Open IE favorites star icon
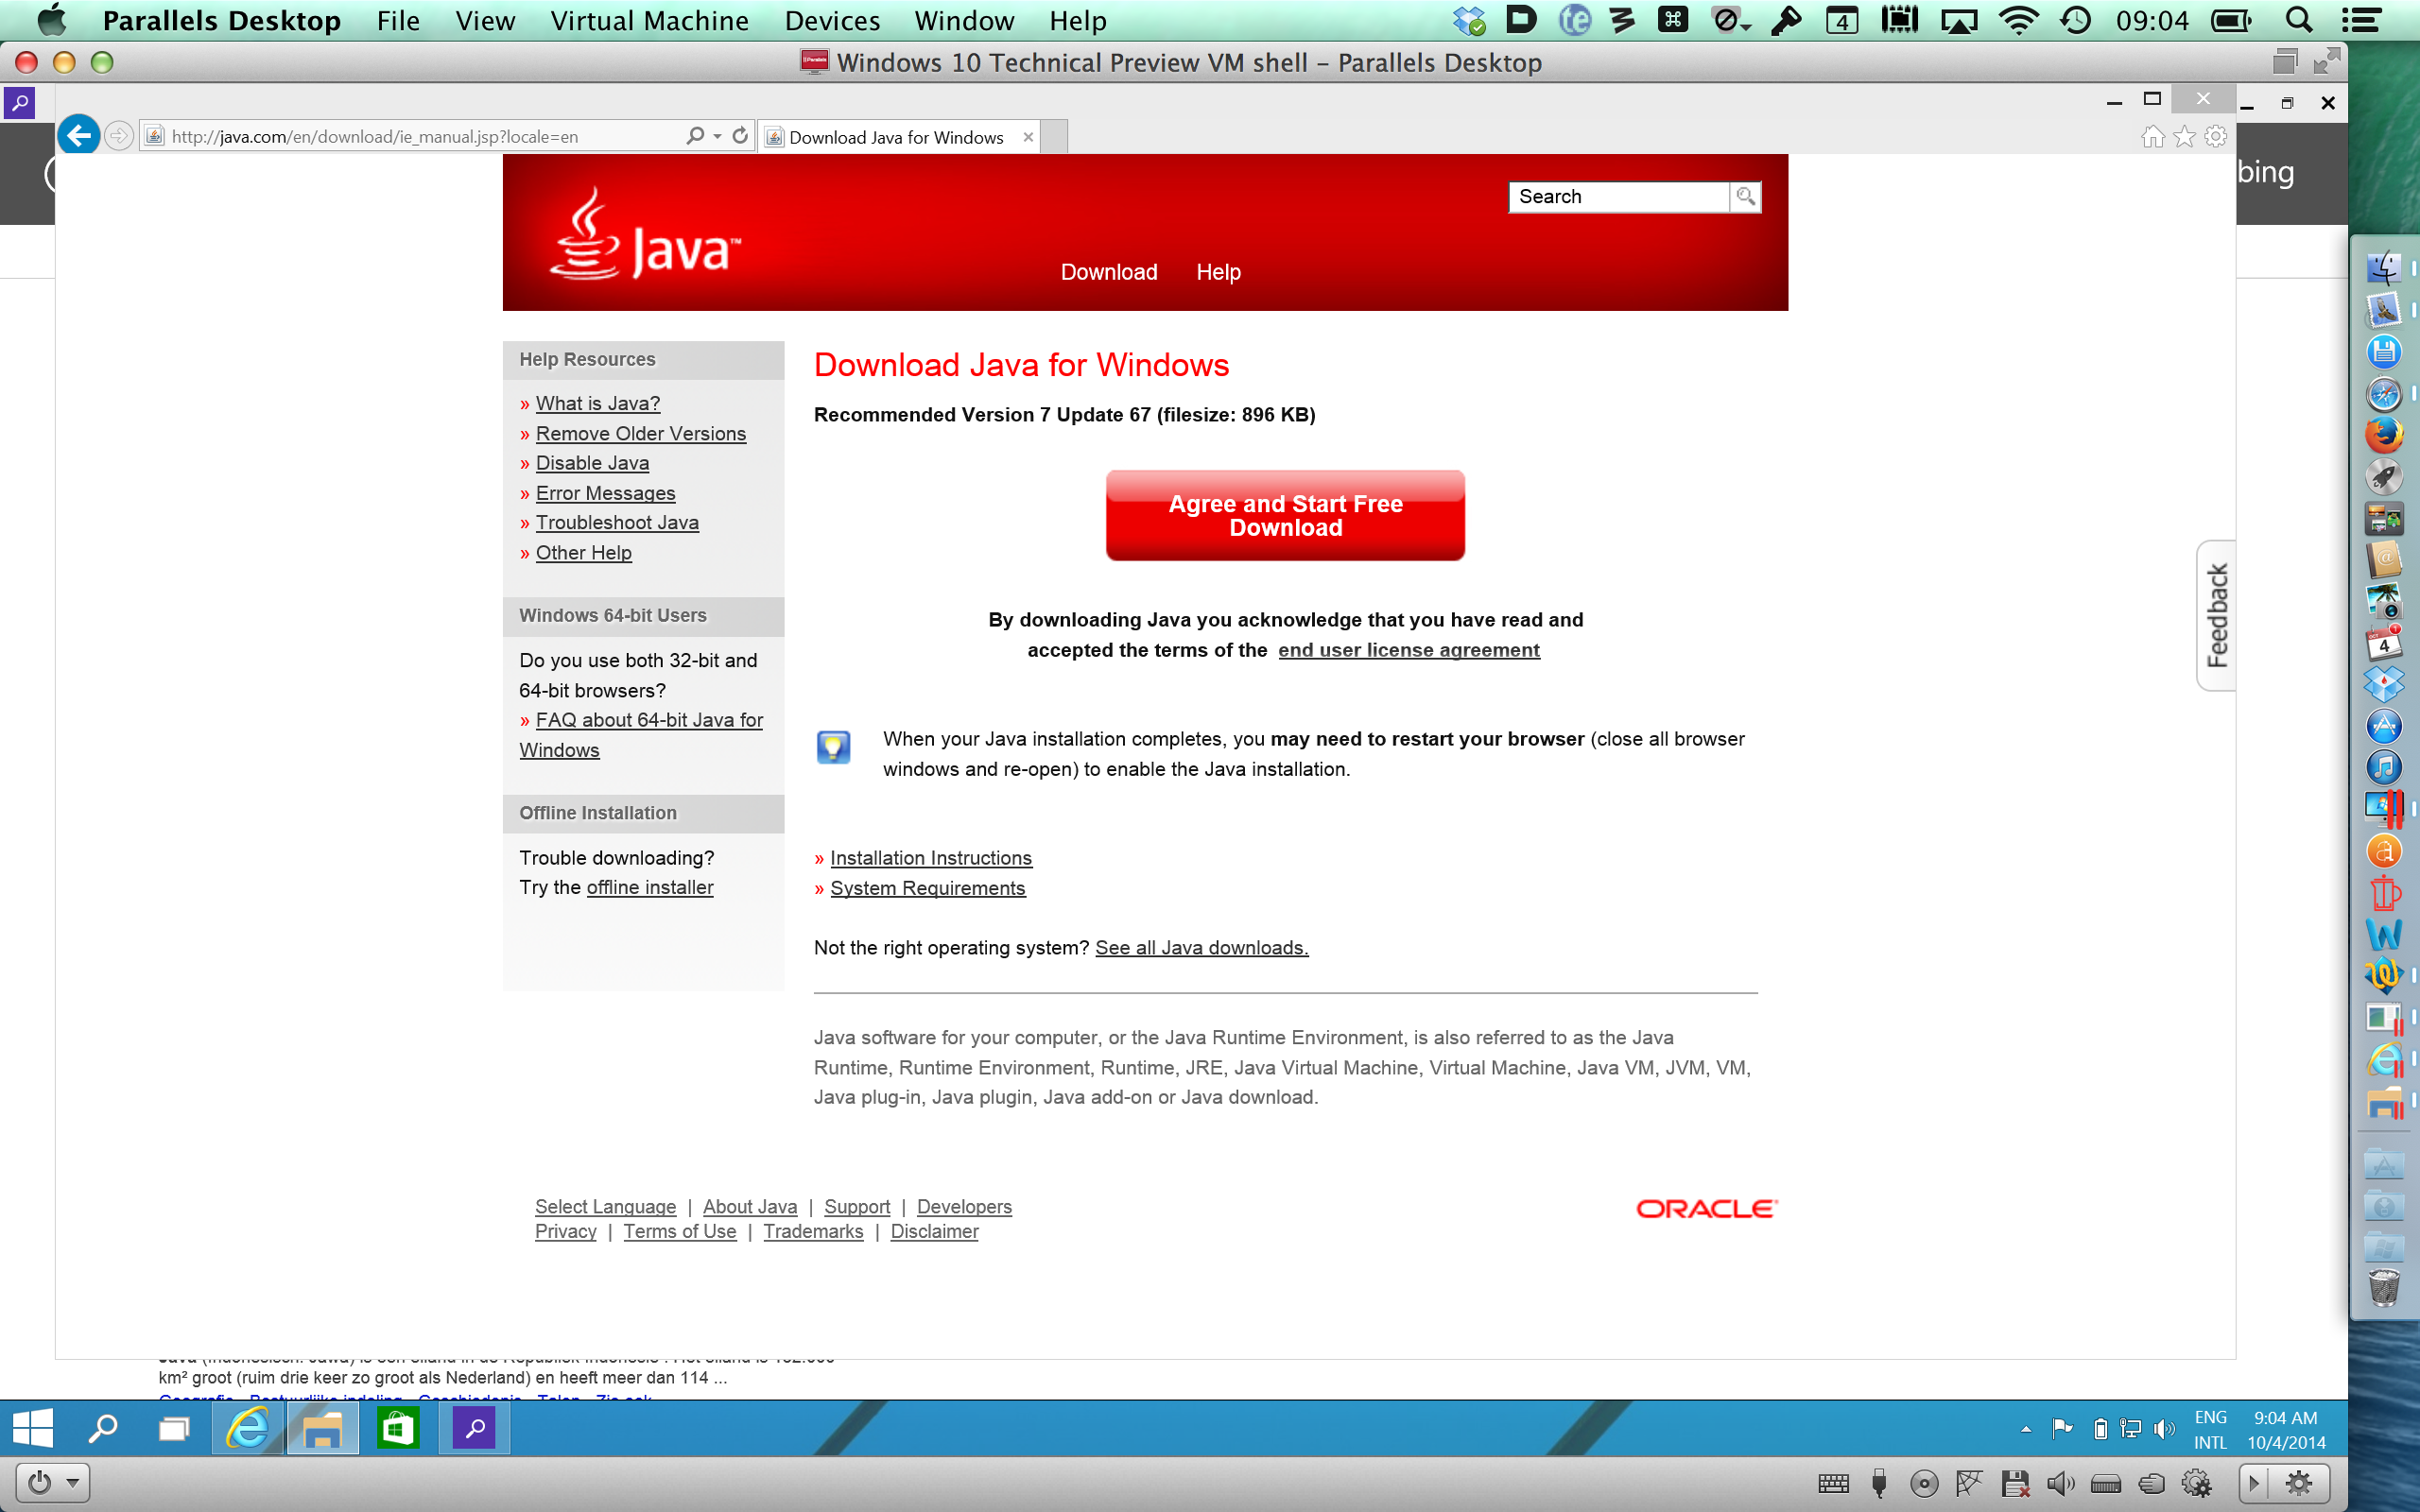Screen dimensions: 2420x1512 click(x=2184, y=137)
